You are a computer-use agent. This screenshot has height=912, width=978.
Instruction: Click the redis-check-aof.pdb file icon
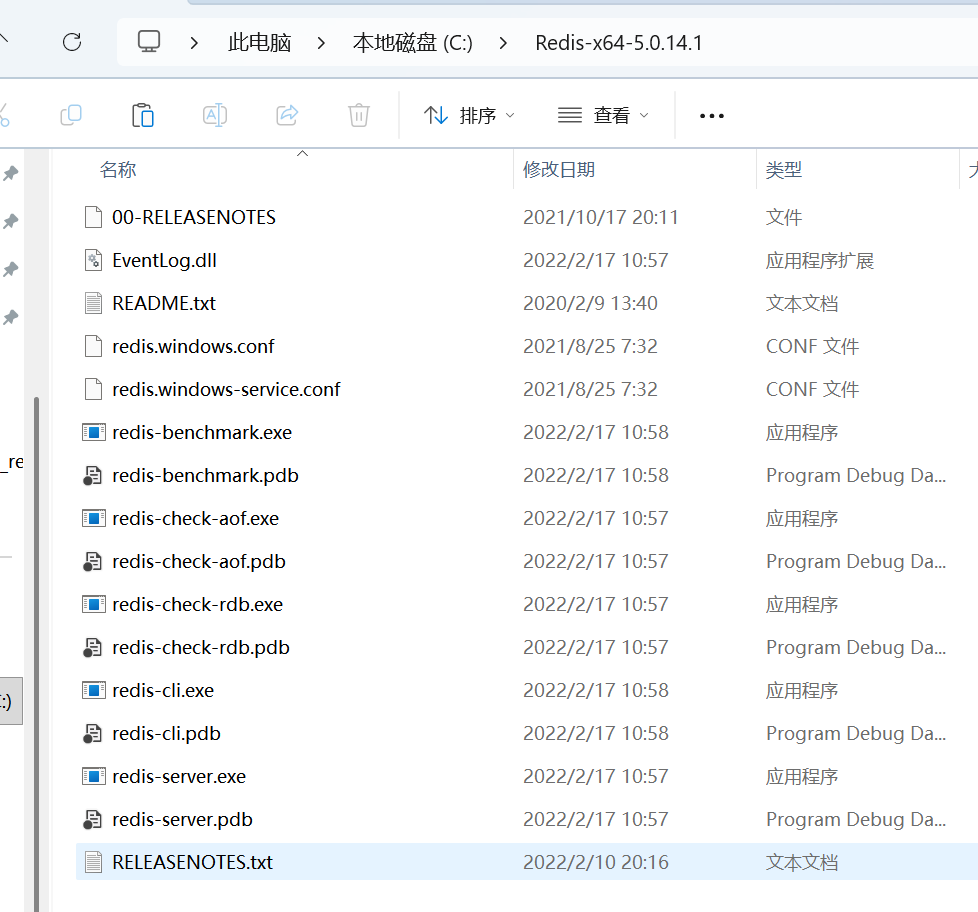[92, 561]
